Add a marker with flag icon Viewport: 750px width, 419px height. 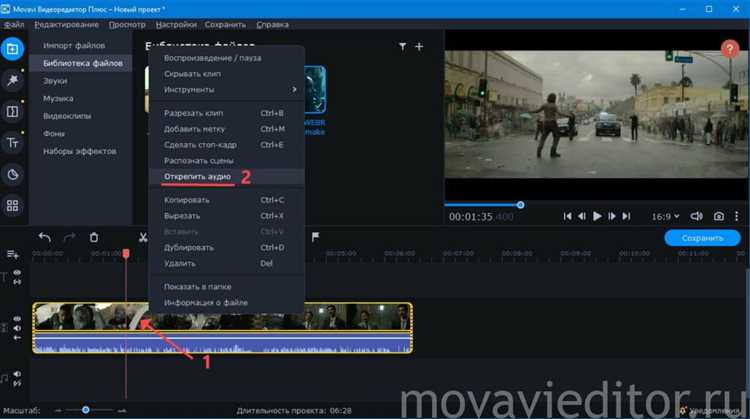pos(315,237)
